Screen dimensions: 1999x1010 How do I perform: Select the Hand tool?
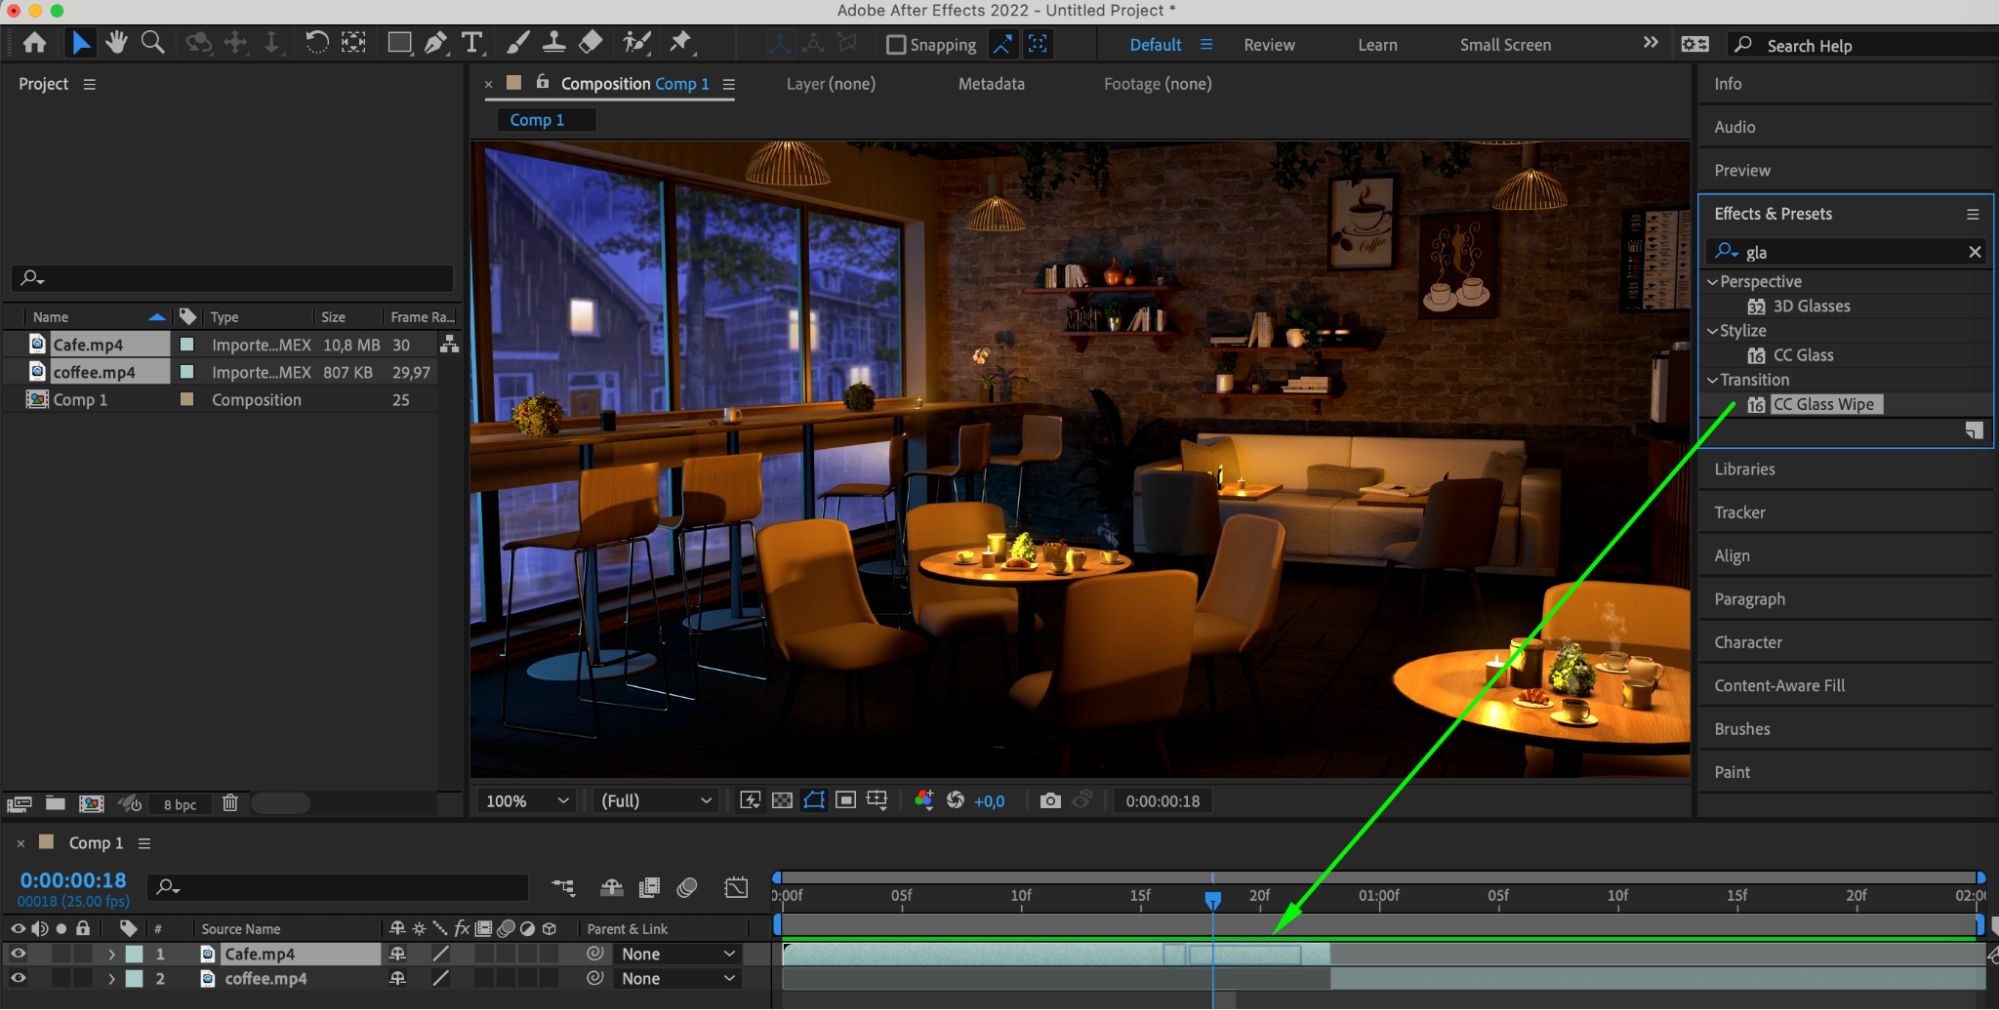117,43
